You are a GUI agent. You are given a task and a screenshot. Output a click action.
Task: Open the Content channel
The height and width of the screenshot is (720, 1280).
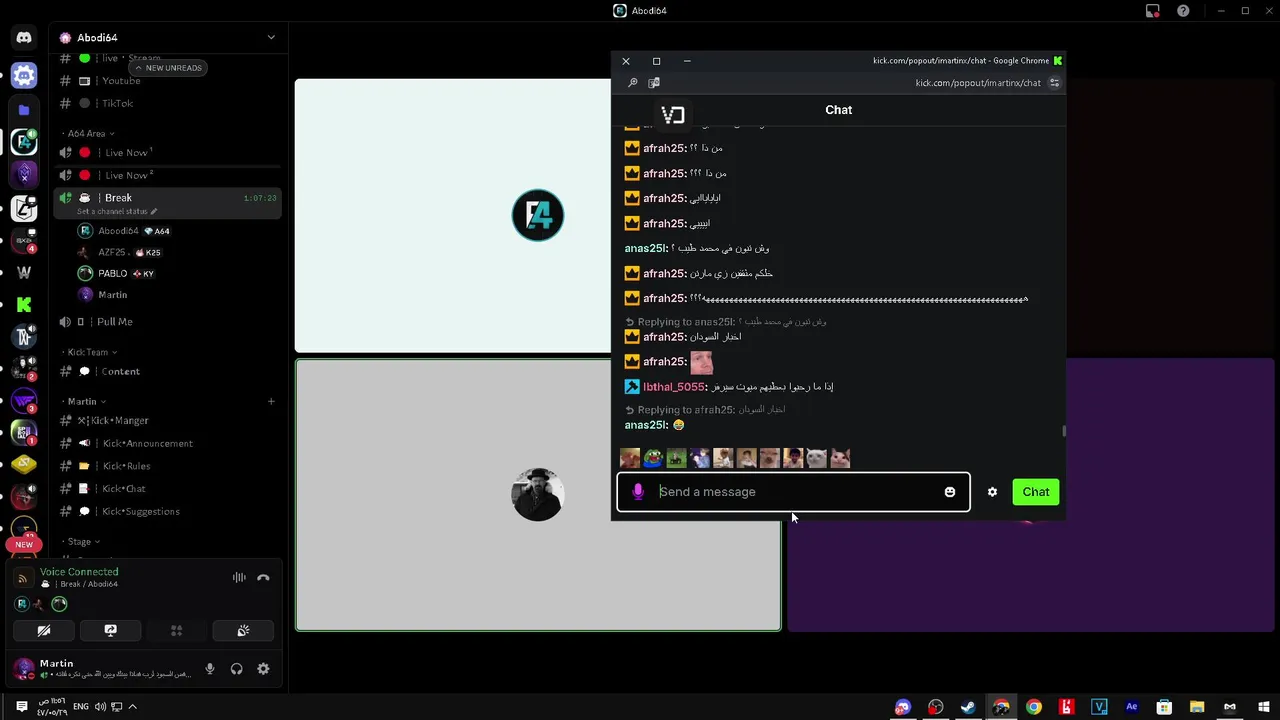pyautogui.click(x=167, y=371)
